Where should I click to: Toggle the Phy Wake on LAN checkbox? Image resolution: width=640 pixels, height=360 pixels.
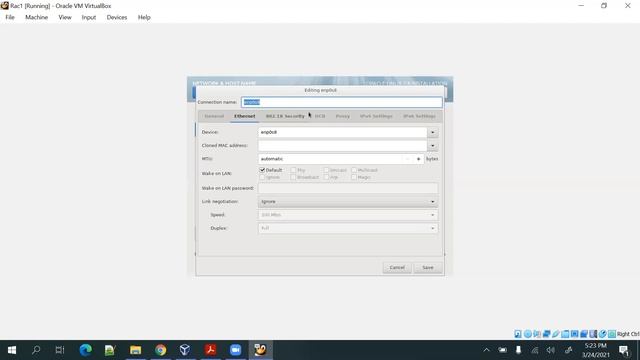coord(293,170)
